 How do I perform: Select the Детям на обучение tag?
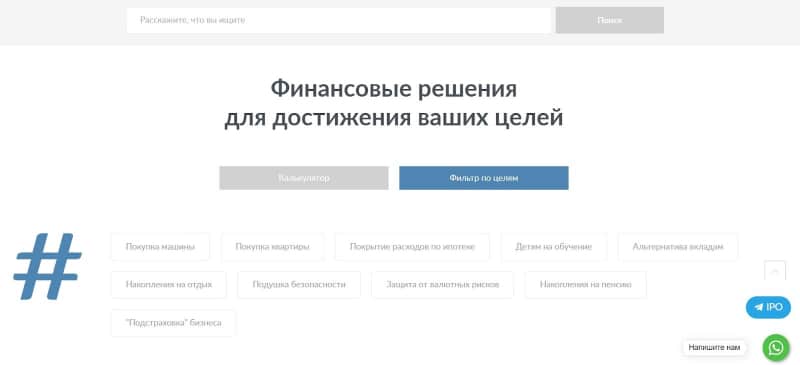pos(554,247)
